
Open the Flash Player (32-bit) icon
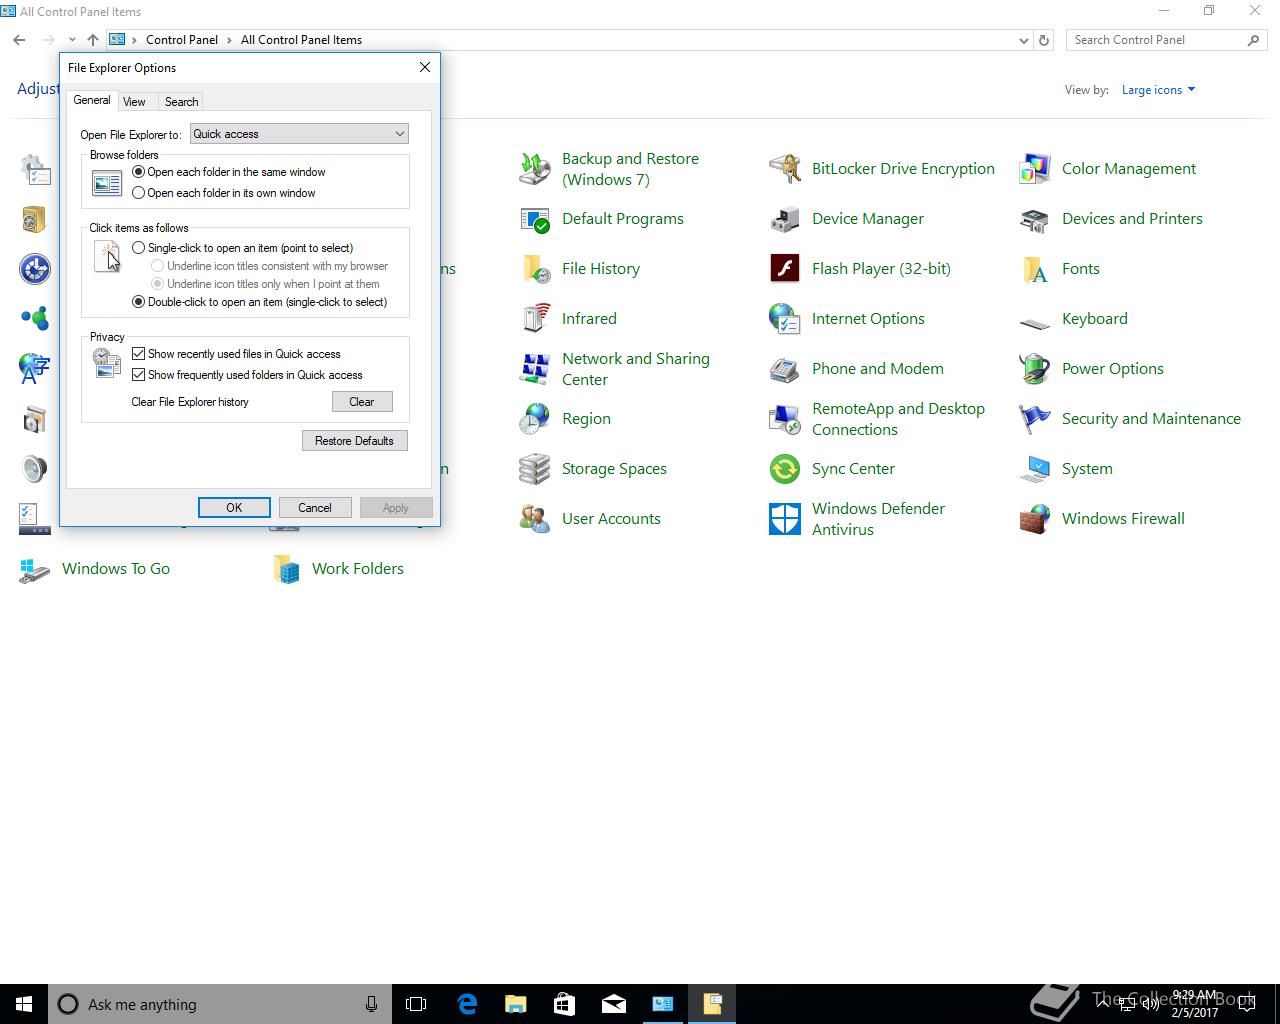(785, 269)
